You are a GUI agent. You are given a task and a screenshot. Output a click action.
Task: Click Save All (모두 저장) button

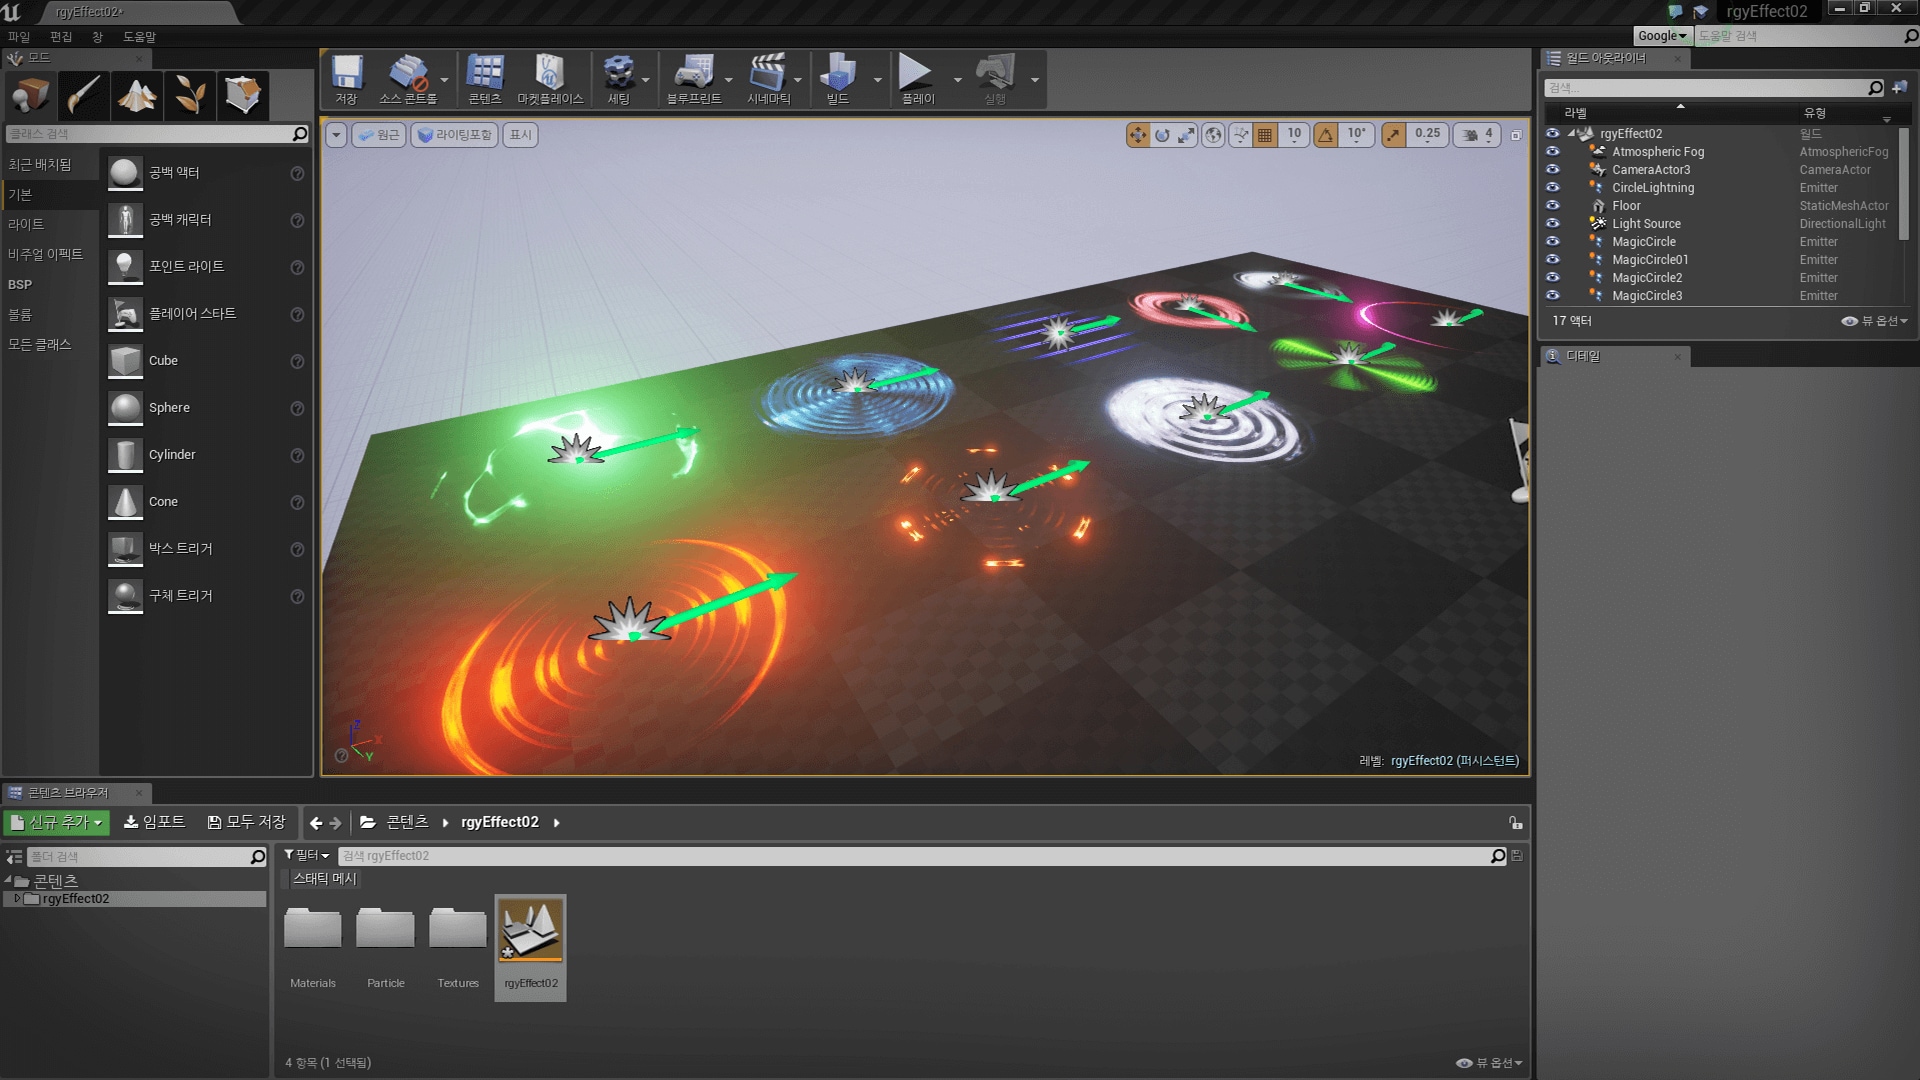pos(247,823)
